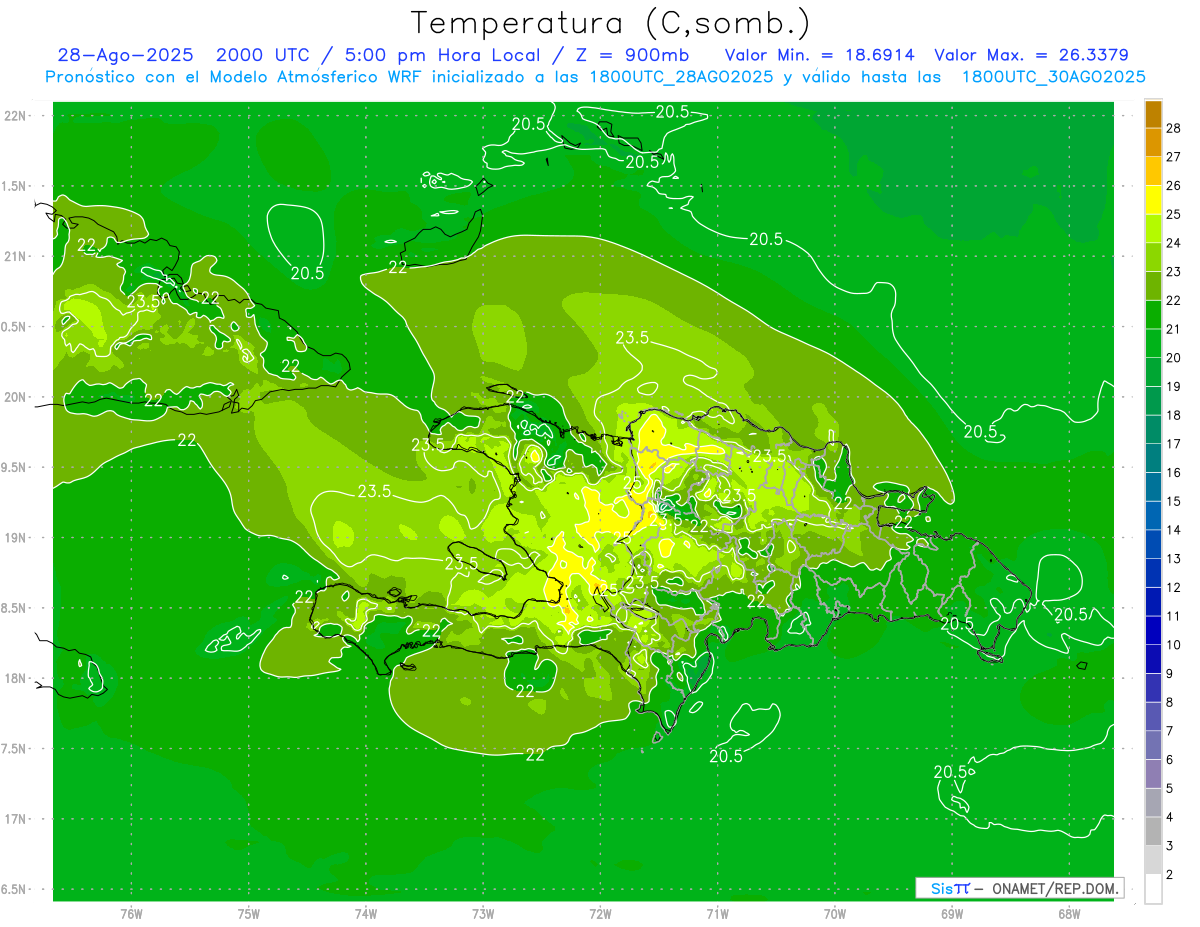This screenshot has width=1200, height=927.
Task: Click the '20N' latitude axis label
Action: 16,397
